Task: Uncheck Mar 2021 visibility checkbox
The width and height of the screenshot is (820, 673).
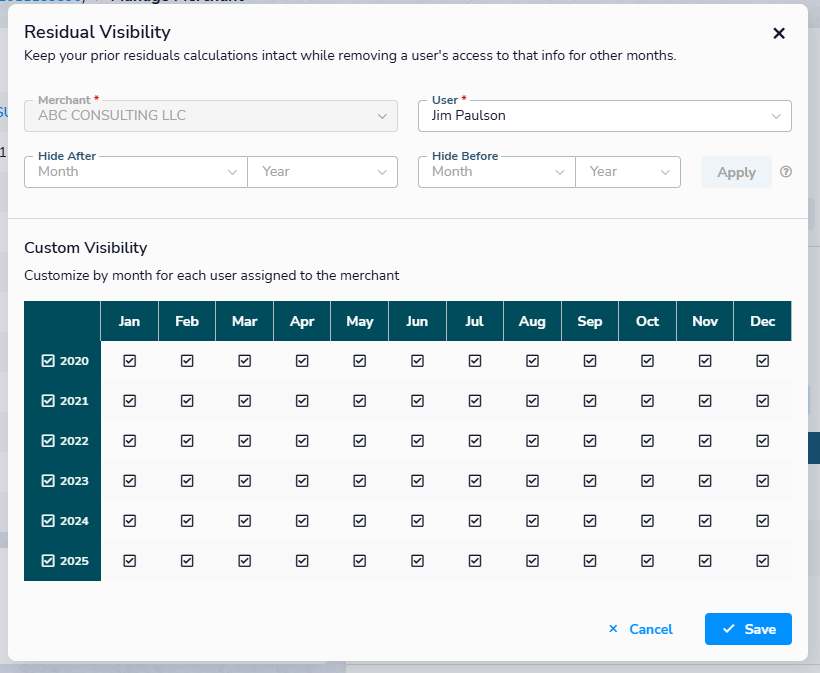Action: pos(245,401)
